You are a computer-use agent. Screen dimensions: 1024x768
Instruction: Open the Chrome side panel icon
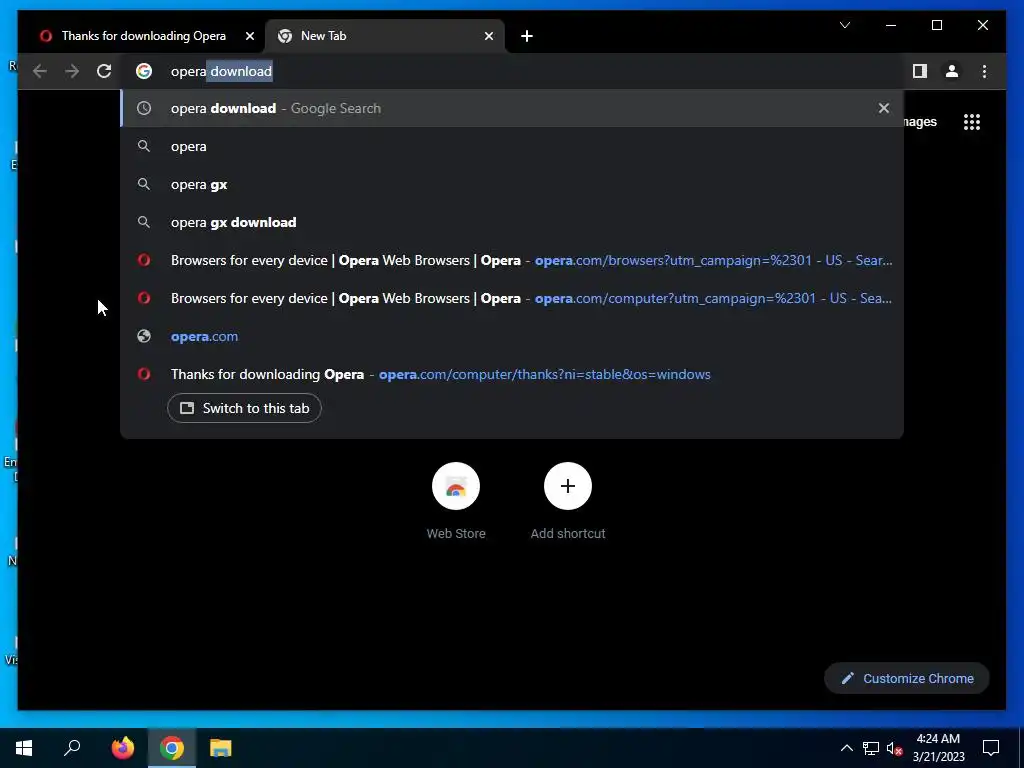[920, 71]
